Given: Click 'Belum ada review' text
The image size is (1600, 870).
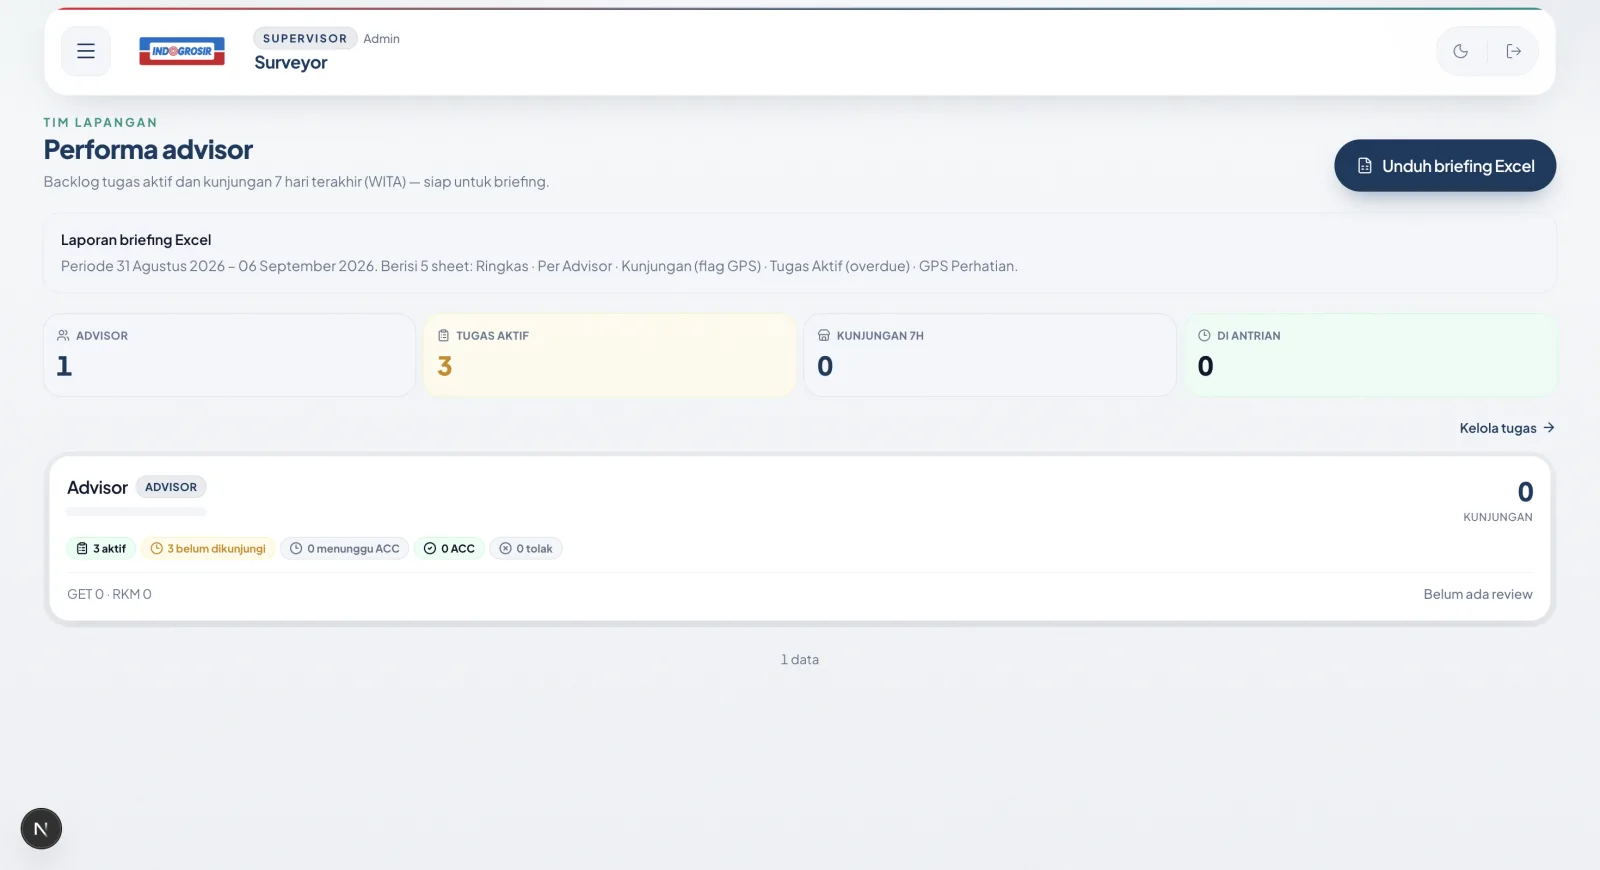Looking at the screenshot, I should pos(1478,594).
